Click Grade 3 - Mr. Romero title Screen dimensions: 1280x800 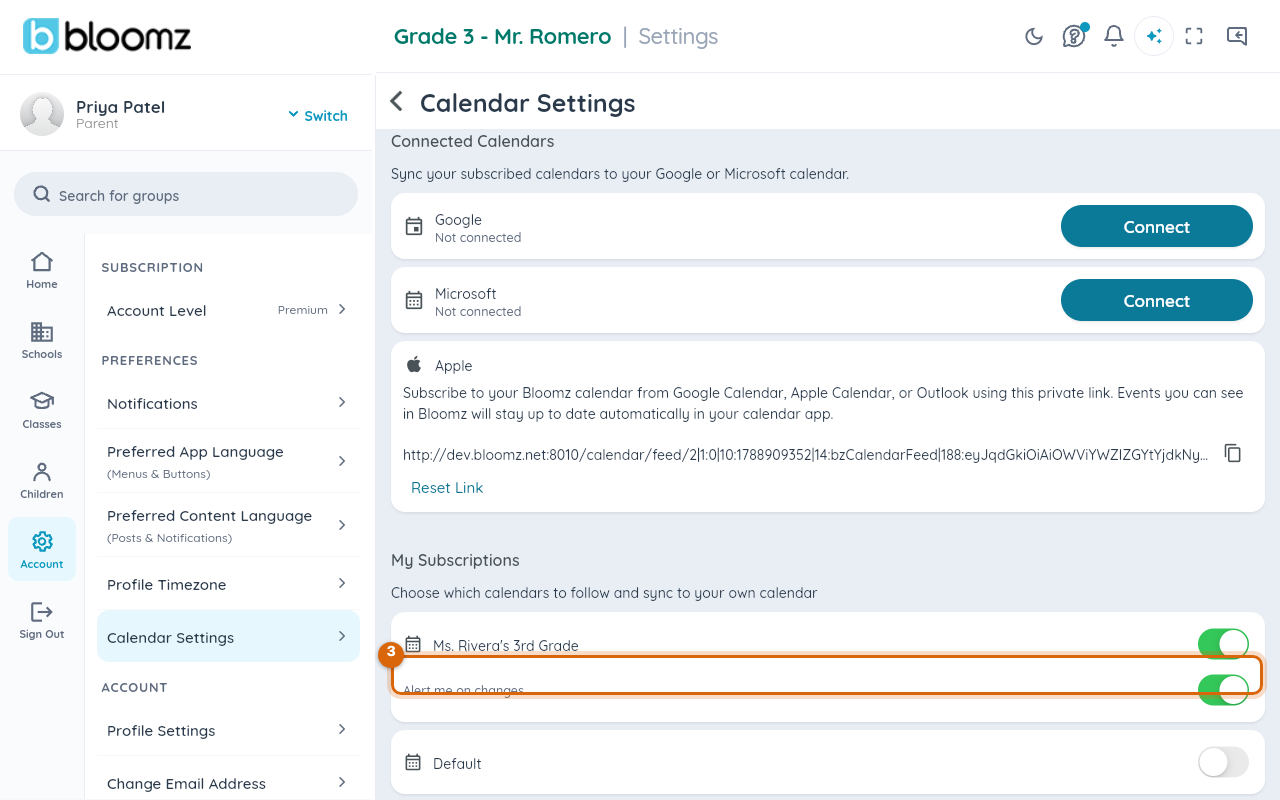pos(502,36)
